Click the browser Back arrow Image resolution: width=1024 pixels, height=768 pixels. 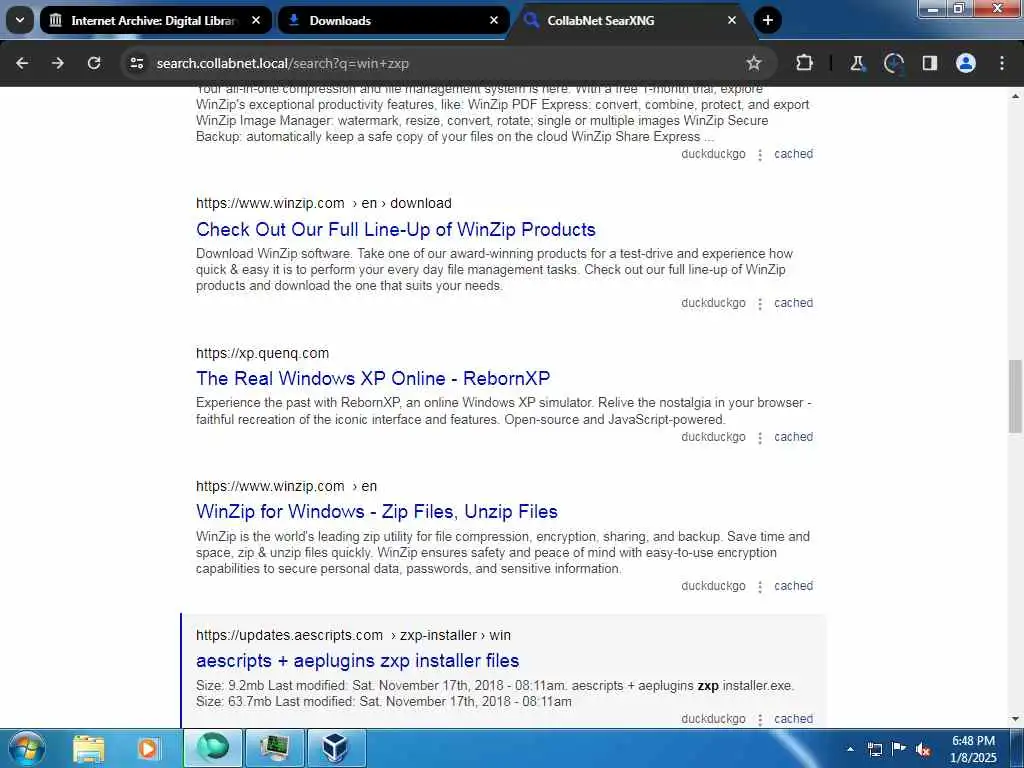coord(22,63)
